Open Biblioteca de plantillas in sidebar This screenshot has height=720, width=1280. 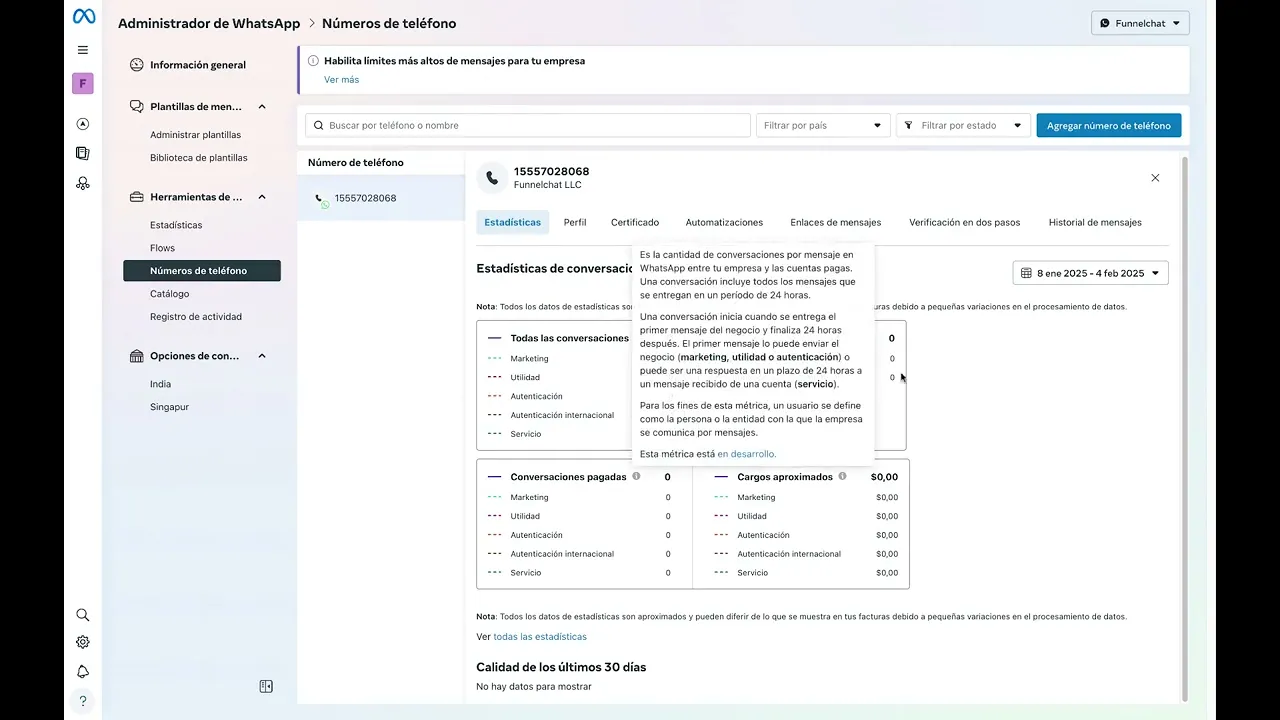(x=198, y=158)
